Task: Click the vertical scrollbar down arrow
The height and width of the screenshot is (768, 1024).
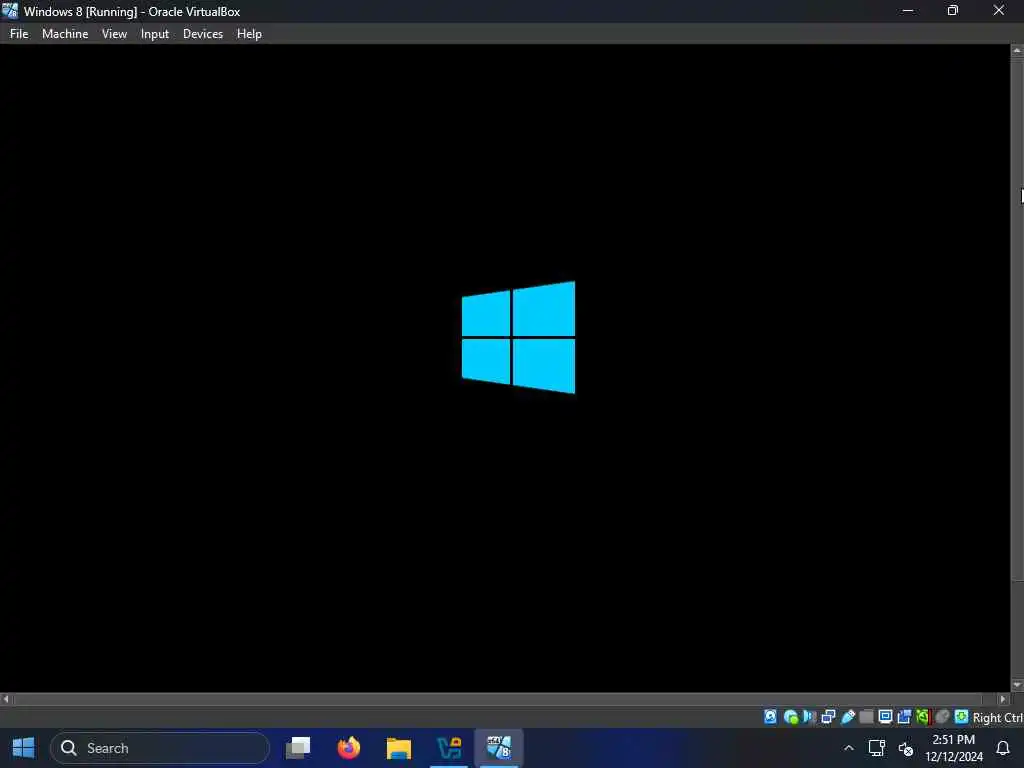Action: coord(1017,685)
